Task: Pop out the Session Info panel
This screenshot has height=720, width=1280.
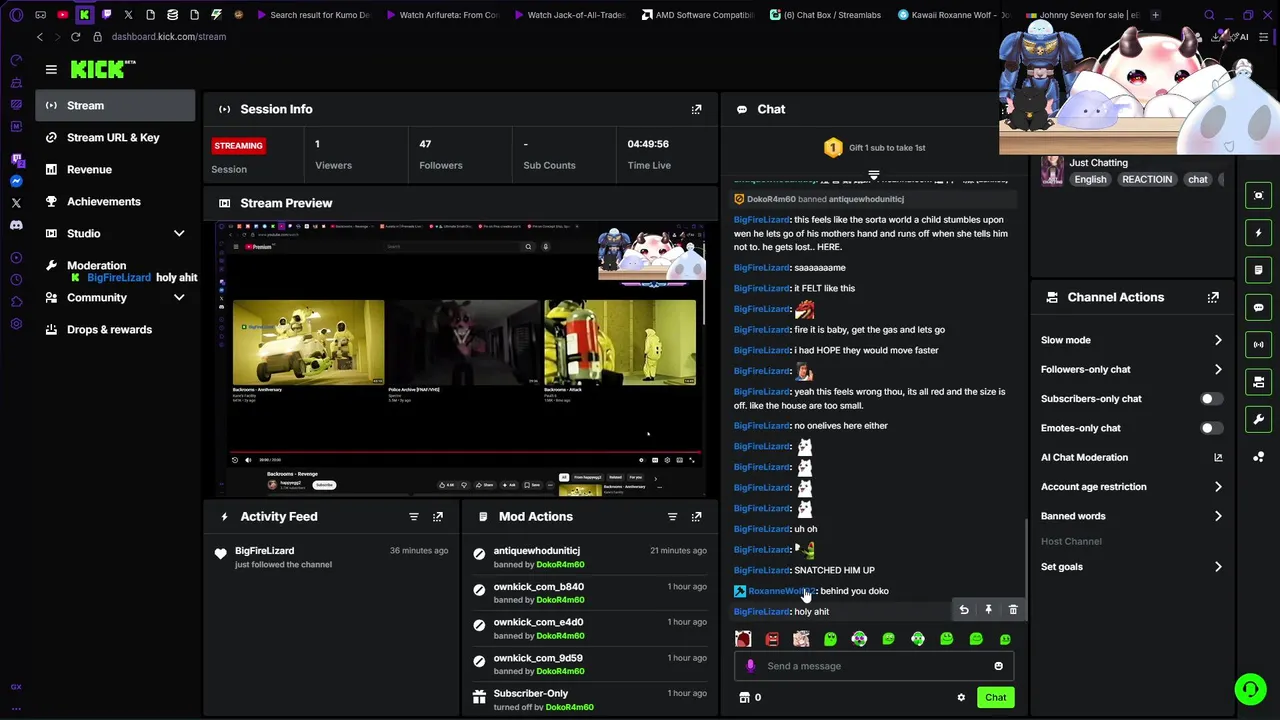Action: (x=696, y=109)
